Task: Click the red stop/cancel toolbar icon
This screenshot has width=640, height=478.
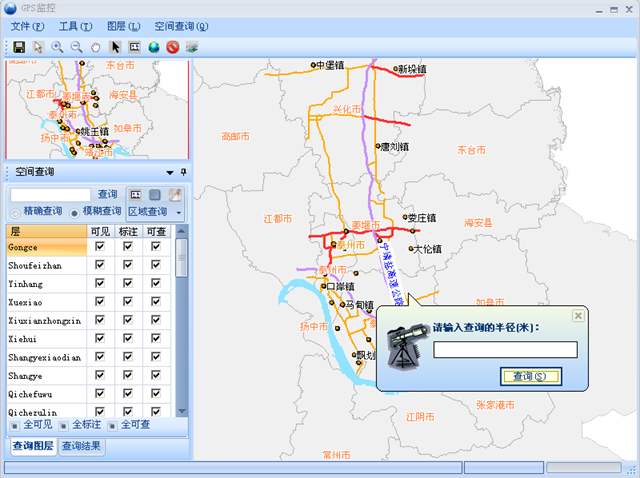Action: tap(172, 46)
